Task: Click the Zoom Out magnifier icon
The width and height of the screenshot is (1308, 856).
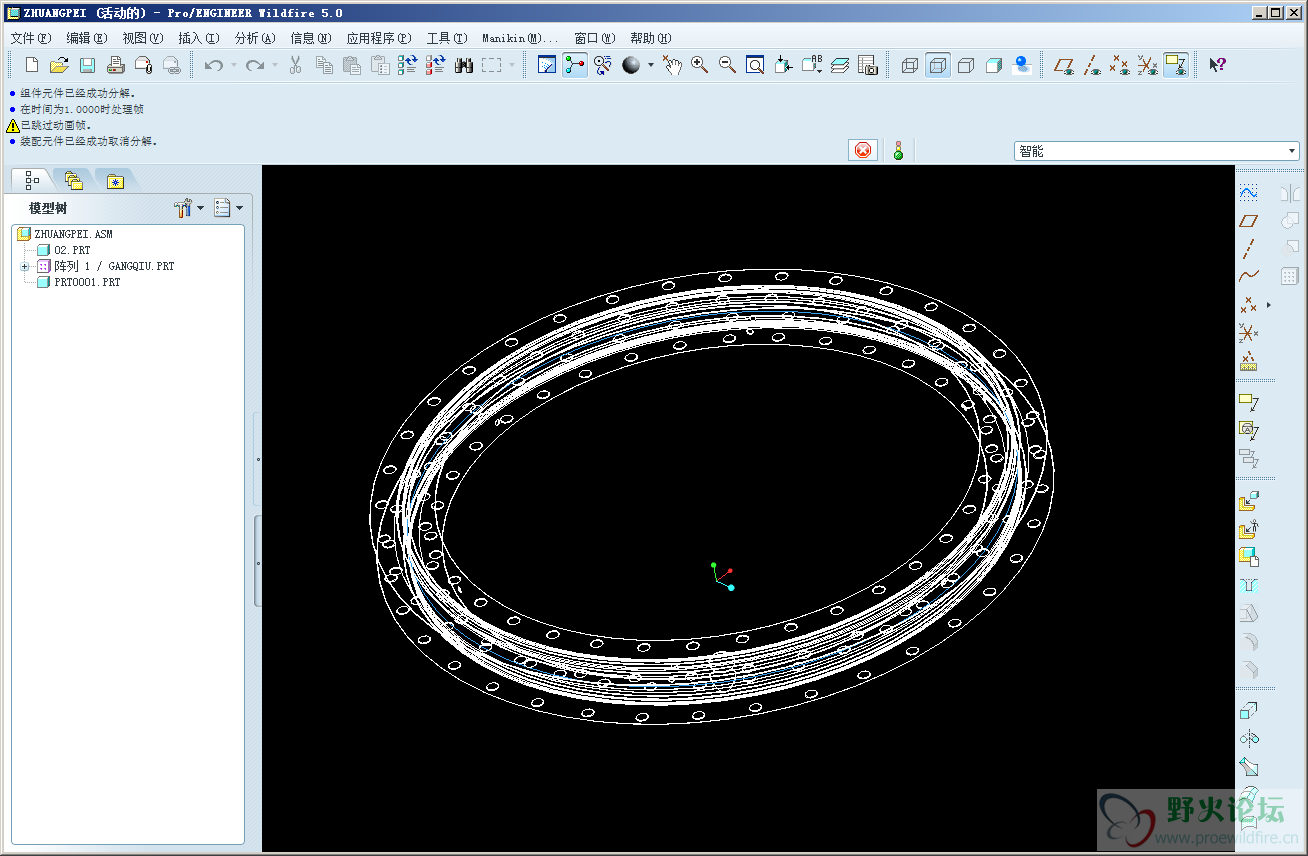Action: click(x=728, y=65)
